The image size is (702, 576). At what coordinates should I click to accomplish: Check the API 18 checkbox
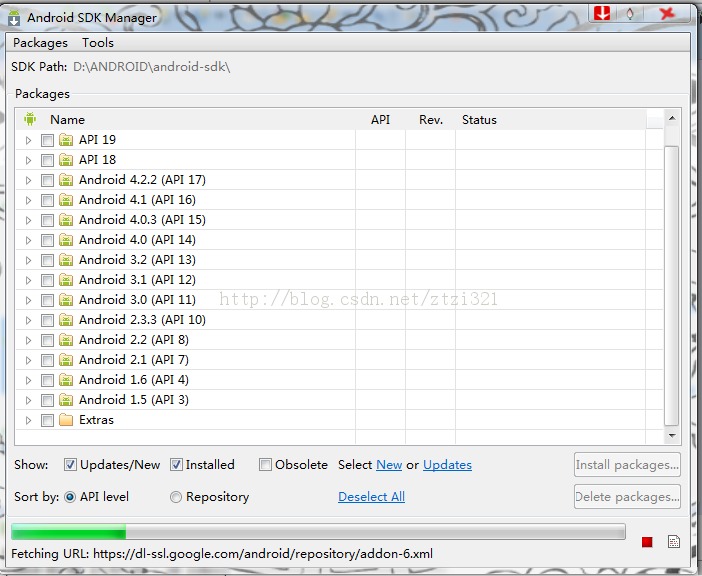click(x=47, y=160)
